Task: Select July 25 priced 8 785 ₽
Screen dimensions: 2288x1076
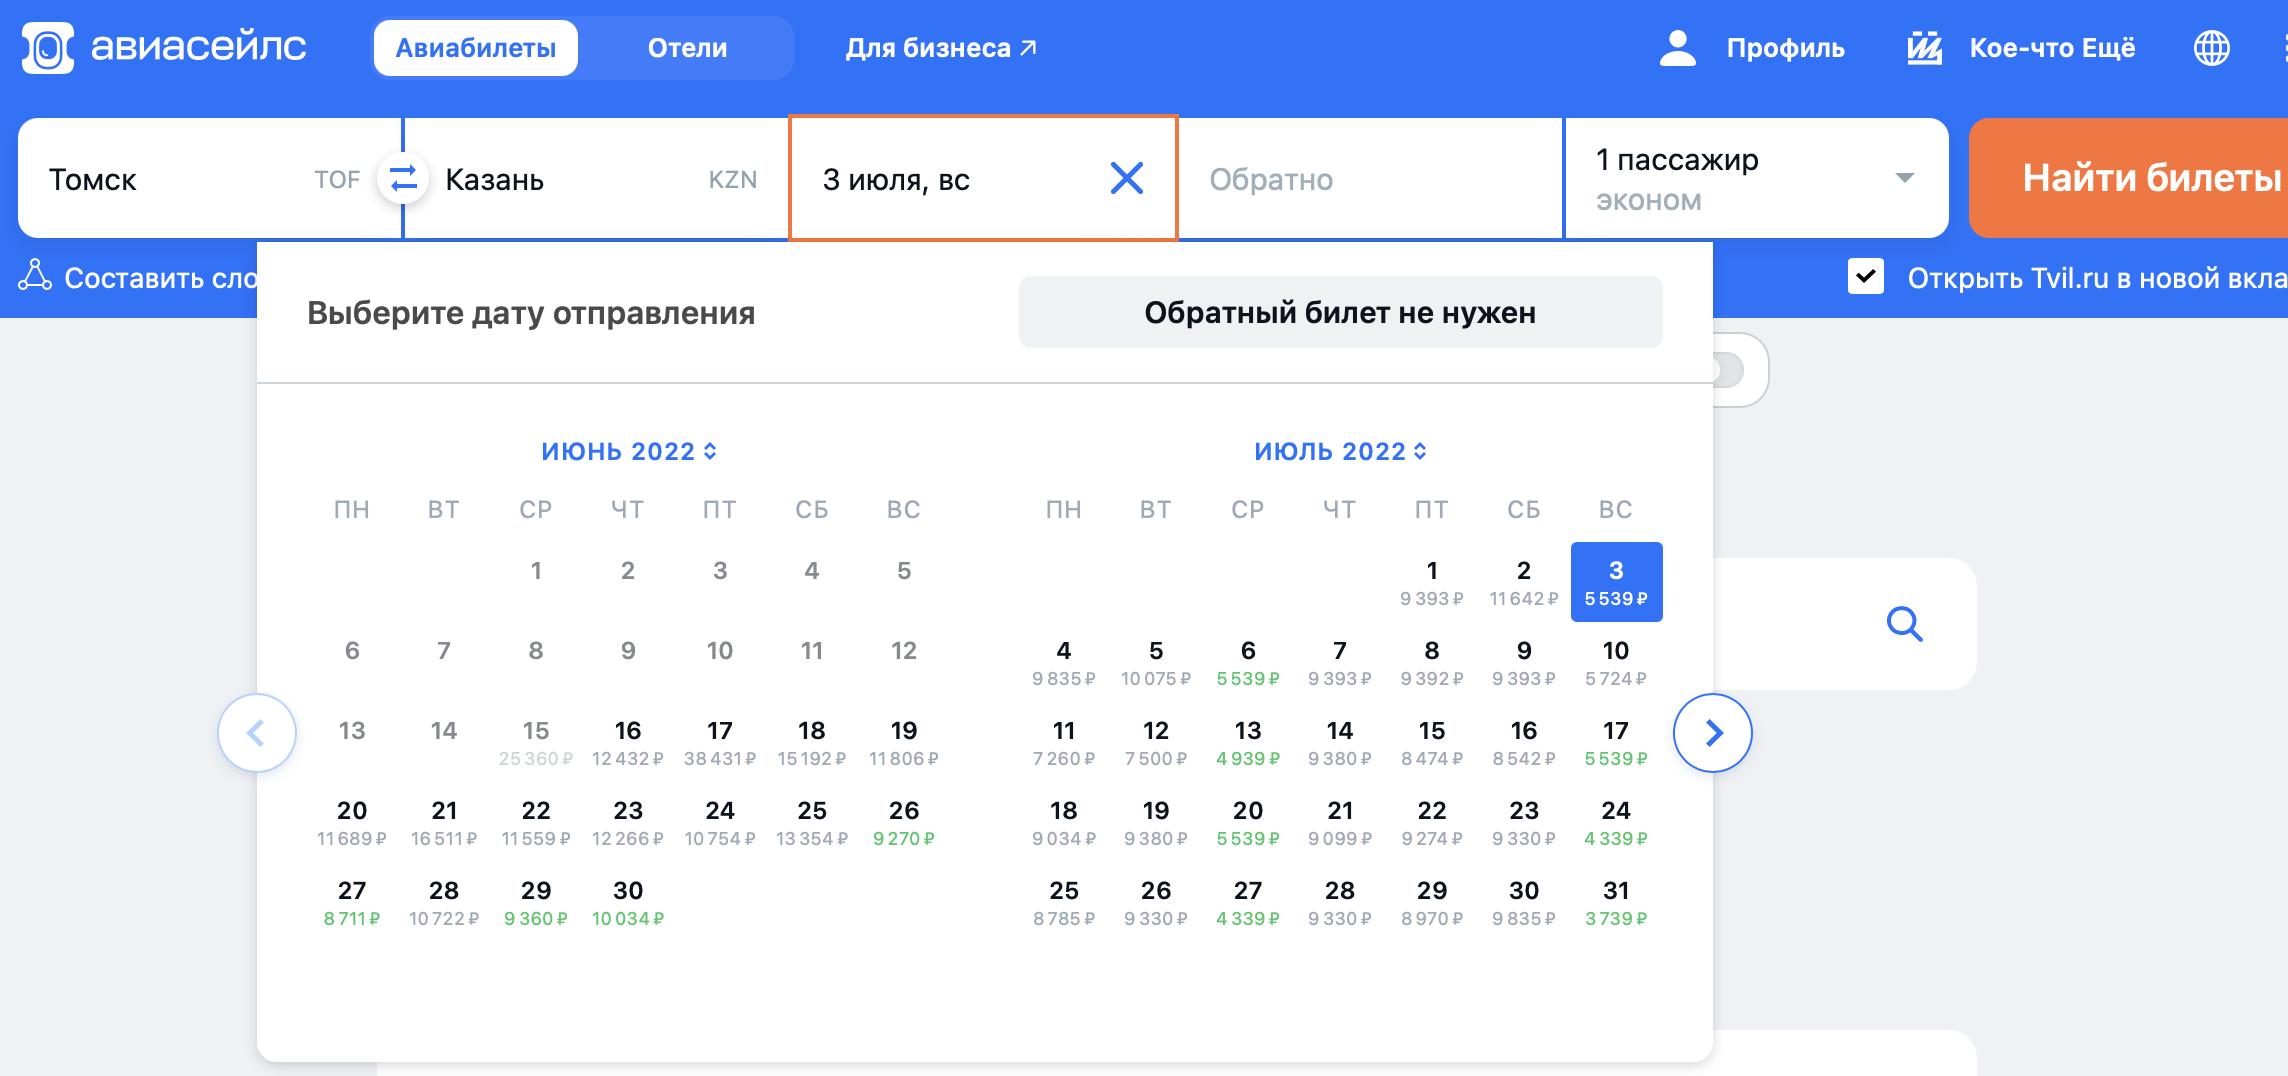Action: (1064, 902)
